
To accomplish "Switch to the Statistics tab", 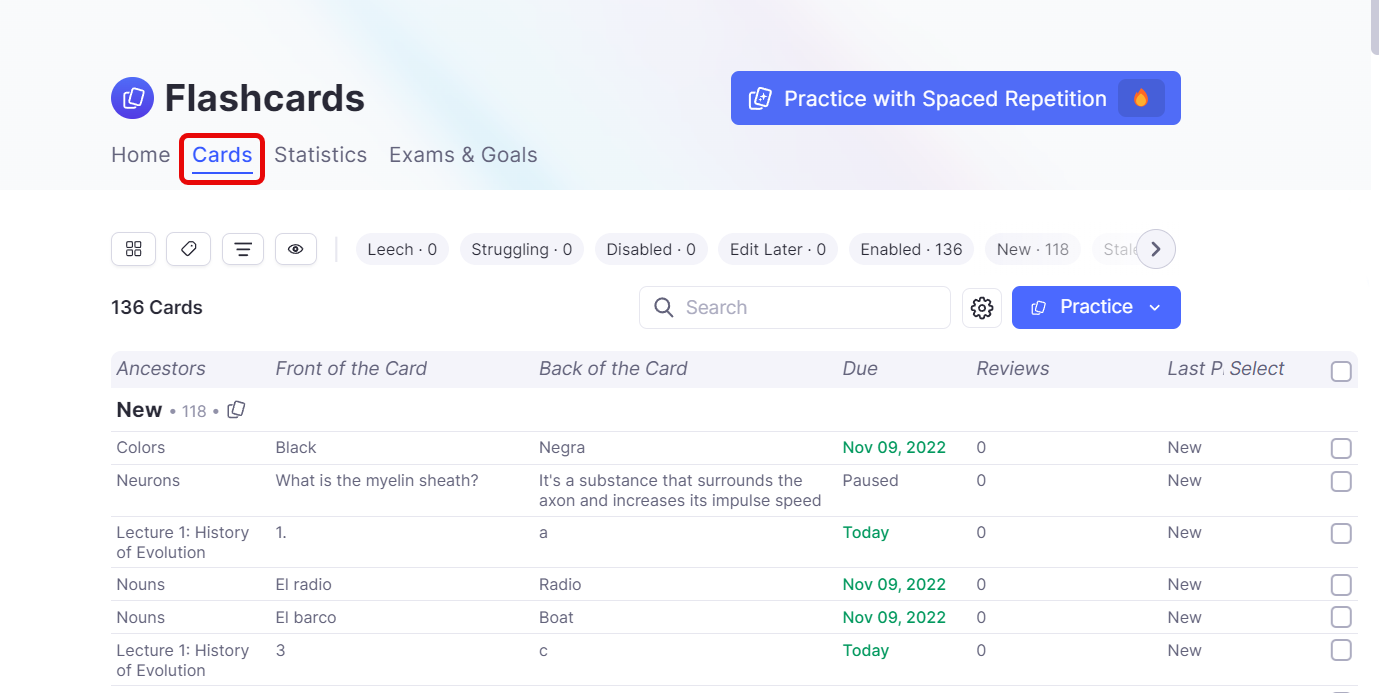I will click(x=320, y=155).
